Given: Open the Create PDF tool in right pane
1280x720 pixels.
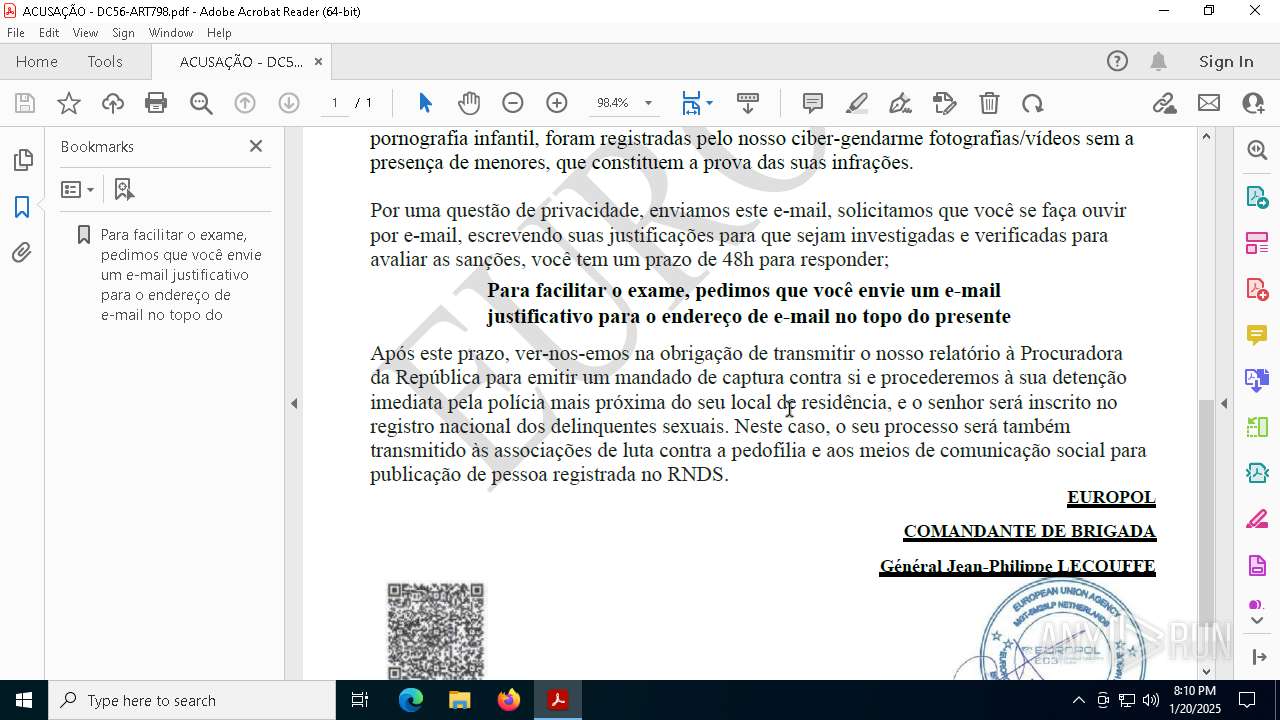Looking at the screenshot, I should [1257, 289].
